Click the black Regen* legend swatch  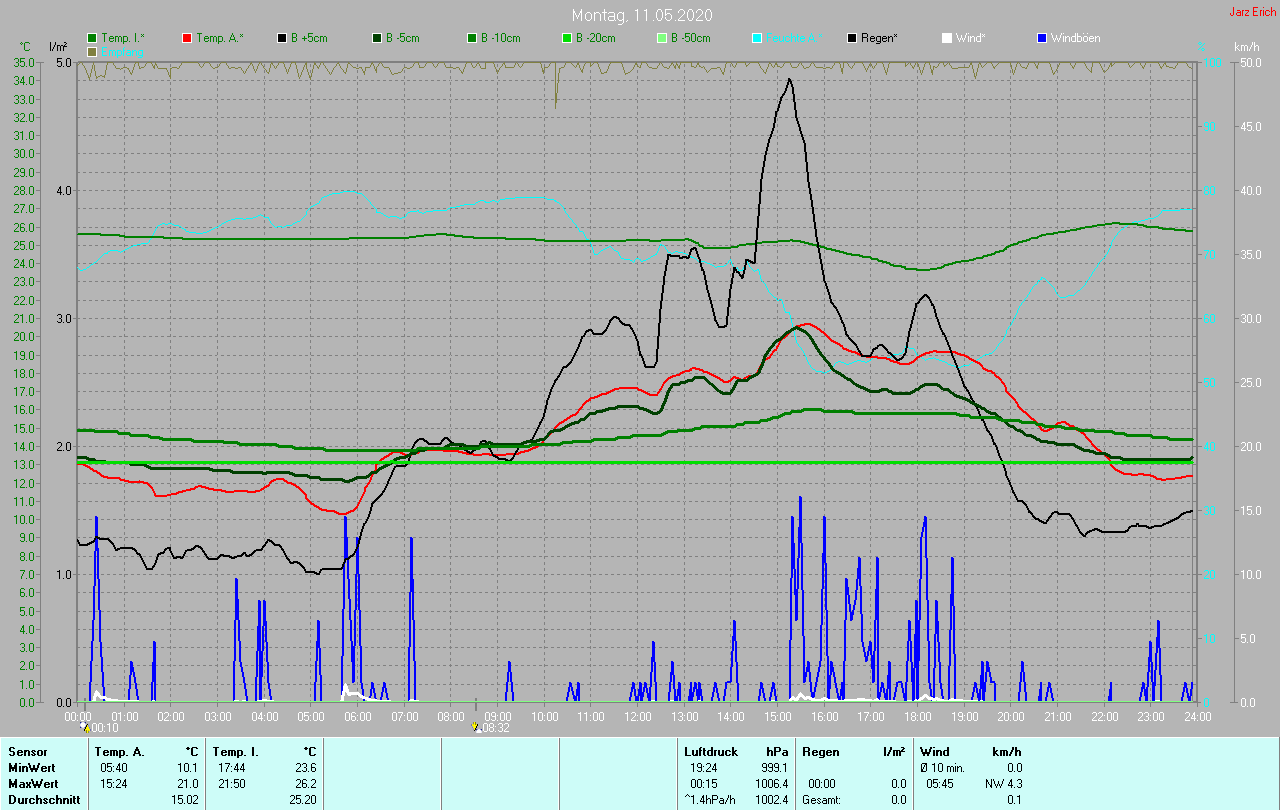pos(852,38)
